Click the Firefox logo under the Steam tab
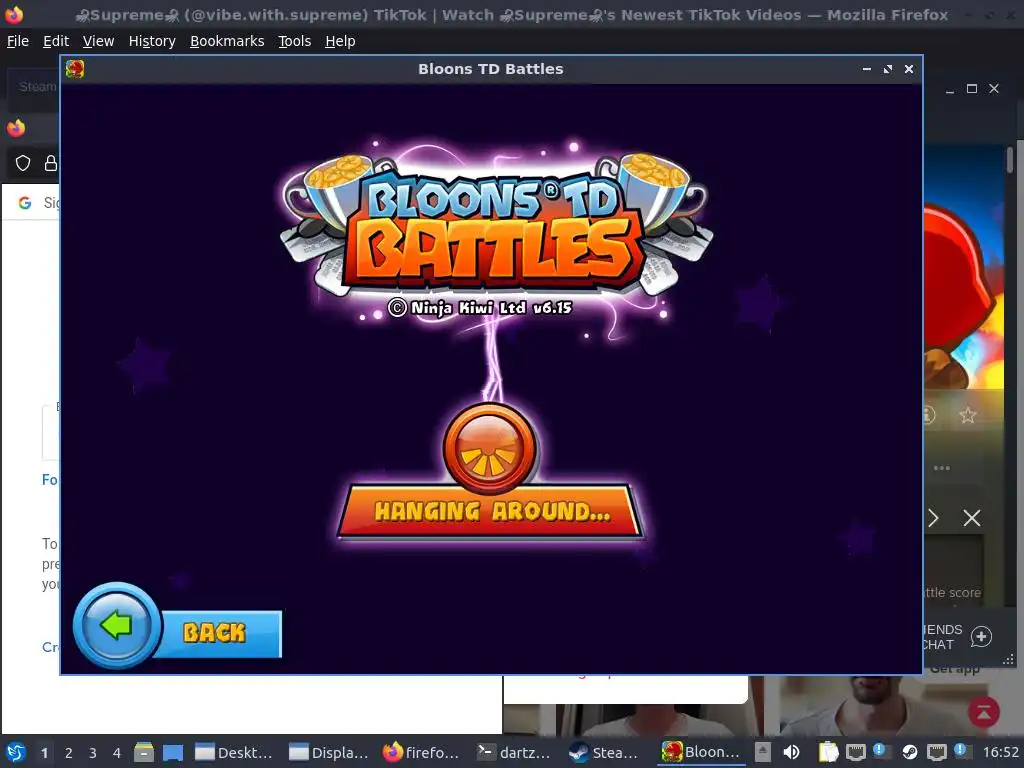Image resolution: width=1024 pixels, height=768 pixels. pyautogui.click(x=16, y=128)
